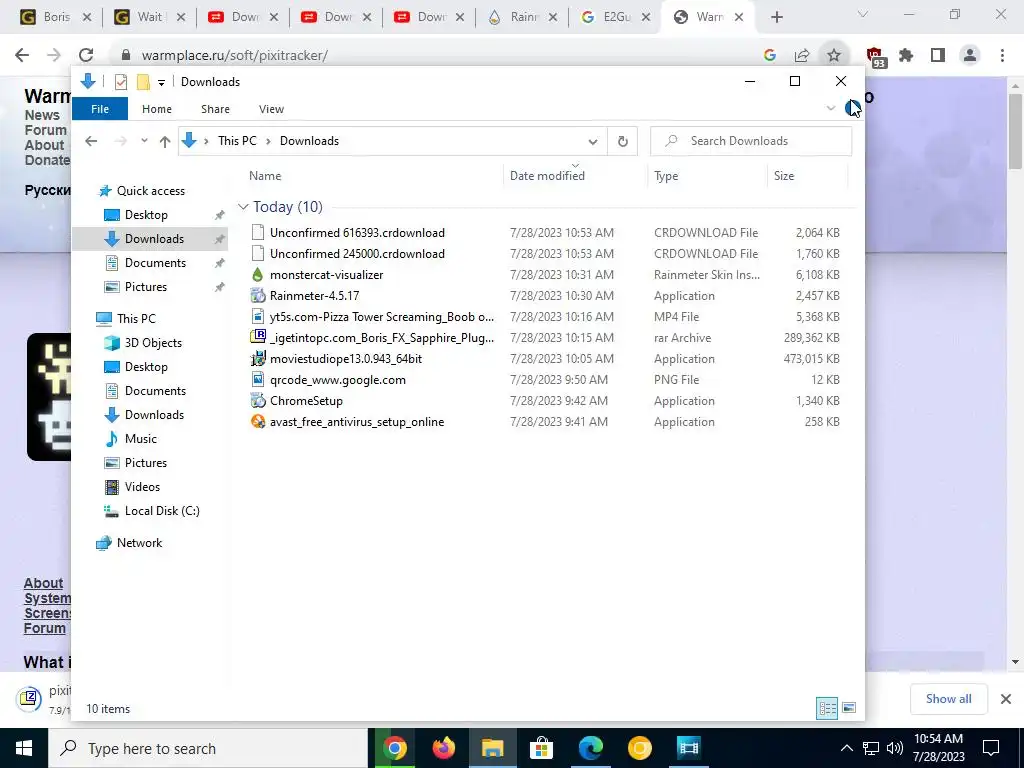Select Unconfirmed 616393.crdownload file
The width and height of the screenshot is (1024, 768).
coord(357,232)
